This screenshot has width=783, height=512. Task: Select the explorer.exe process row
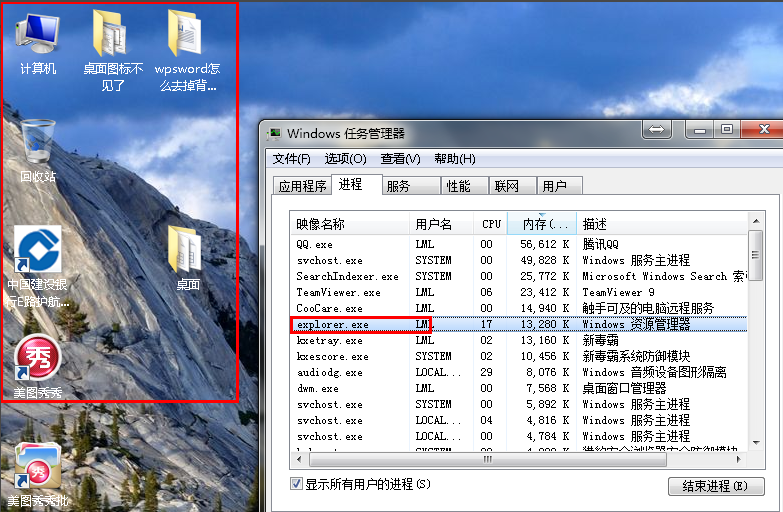pos(518,324)
